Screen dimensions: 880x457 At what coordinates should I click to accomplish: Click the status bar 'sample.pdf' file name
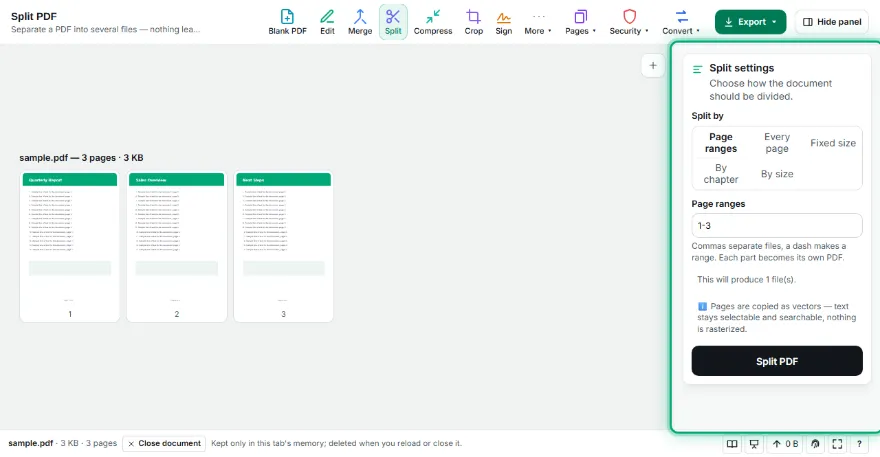click(30, 444)
